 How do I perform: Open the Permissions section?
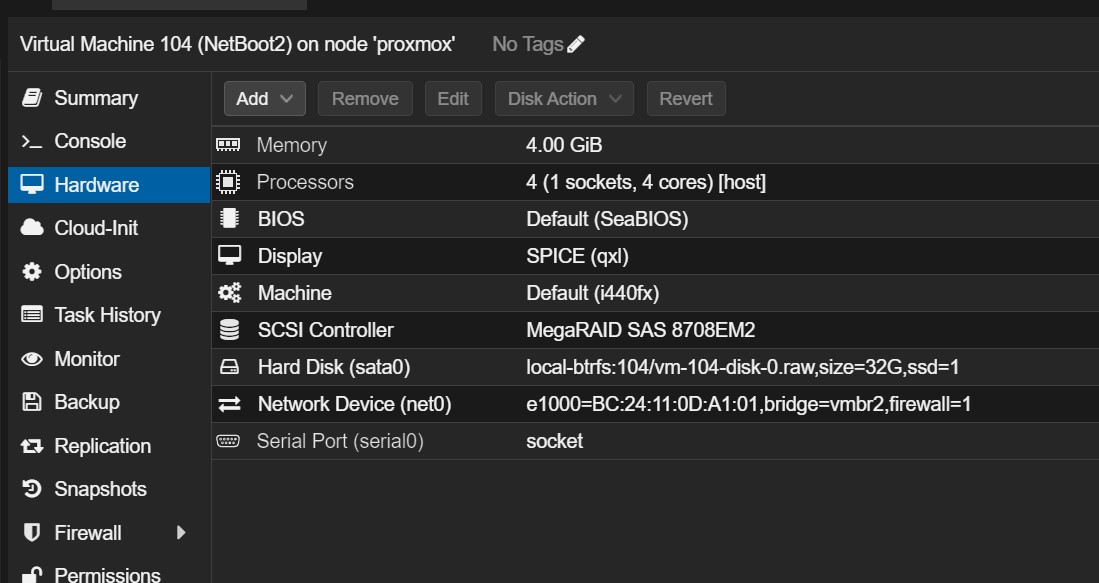coord(109,574)
